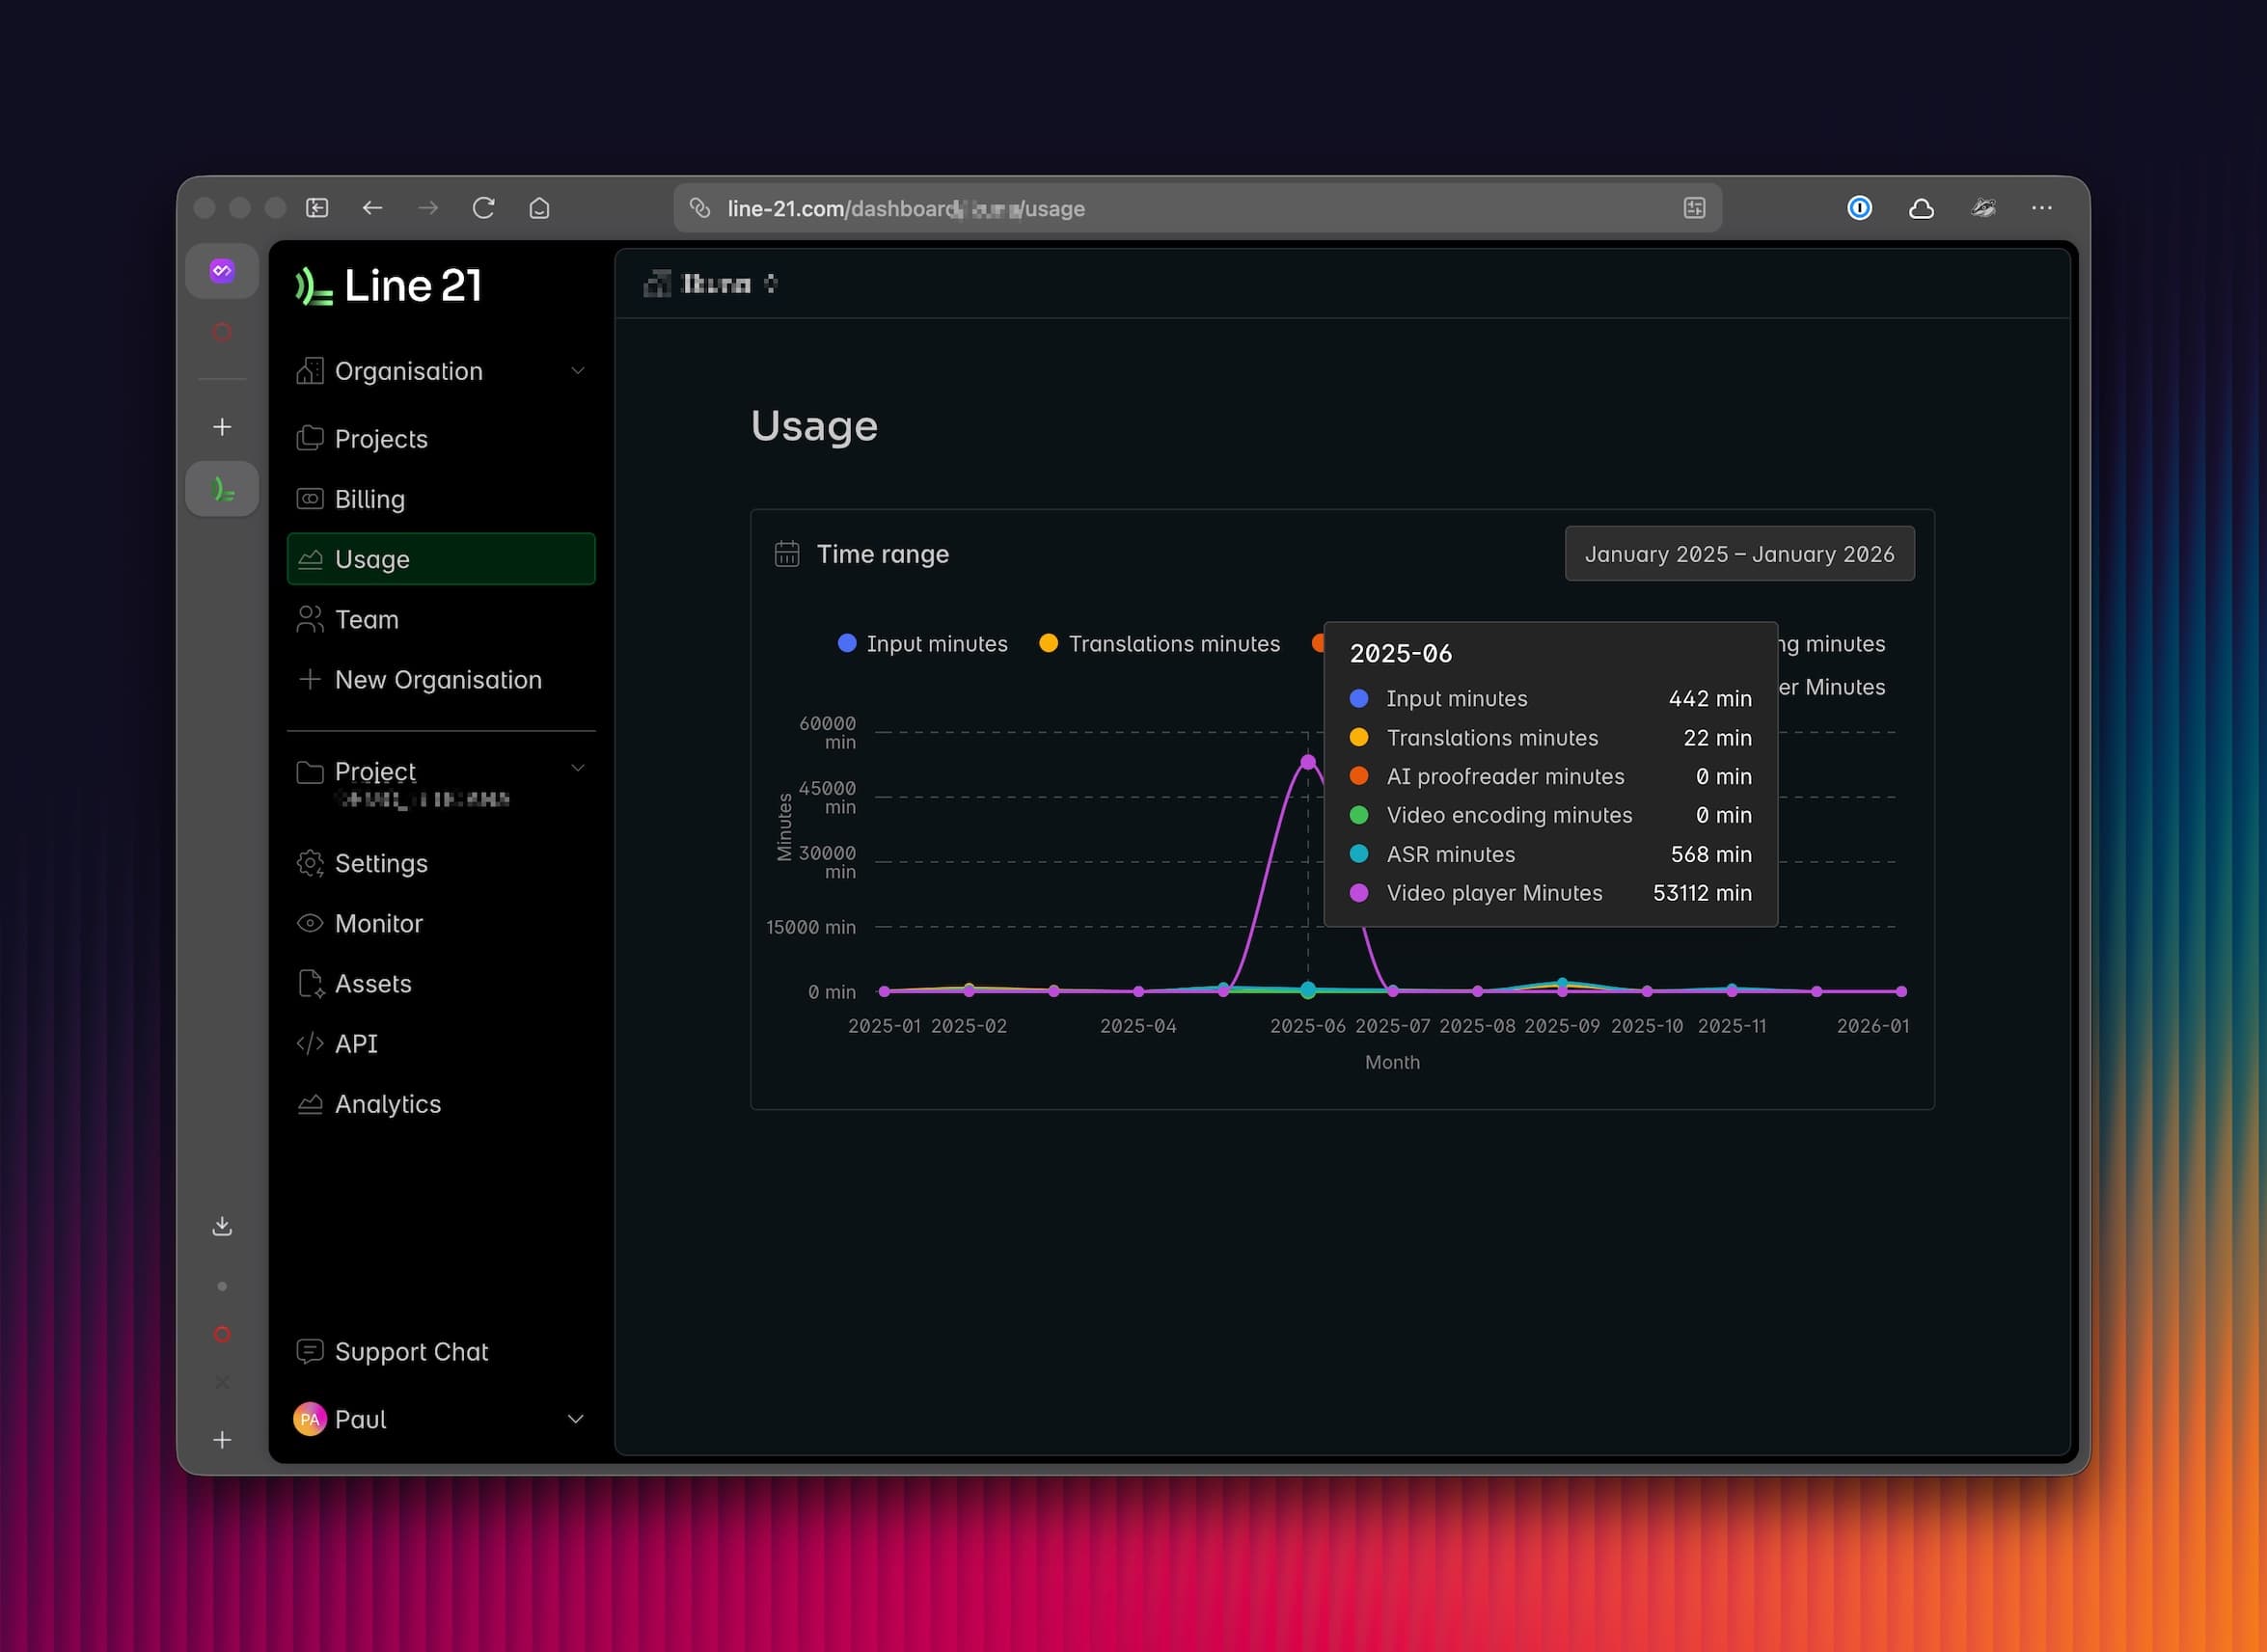Click the downloads icon in the sidebar
This screenshot has width=2267, height=1652.
tap(222, 1226)
